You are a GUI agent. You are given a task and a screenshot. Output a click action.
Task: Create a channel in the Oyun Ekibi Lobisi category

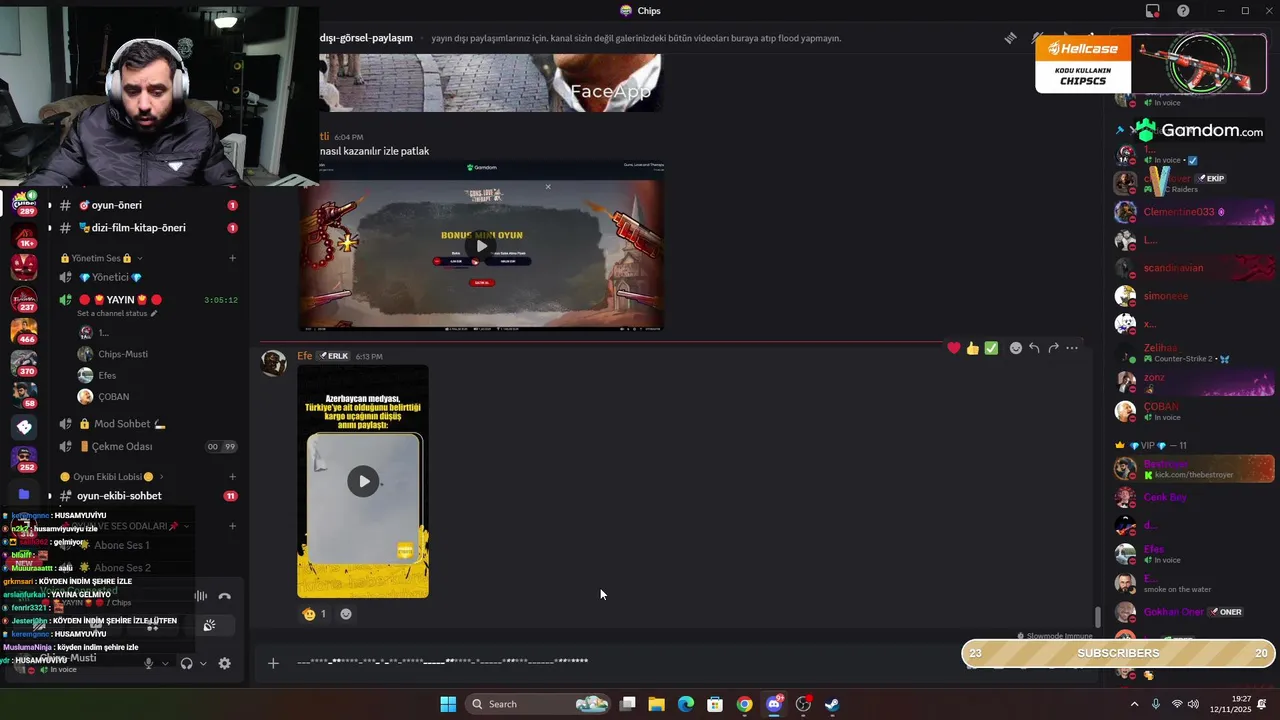point(232,477)
